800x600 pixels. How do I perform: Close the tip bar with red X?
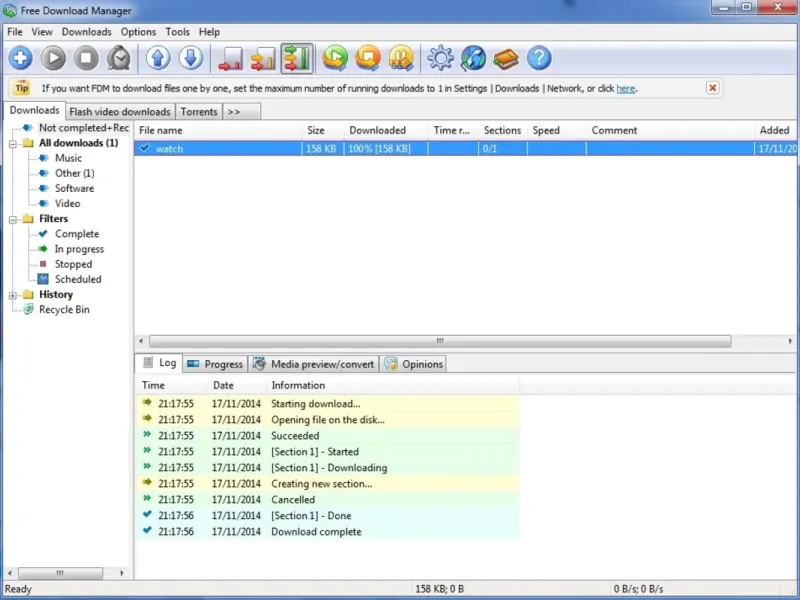pos(713,88)
